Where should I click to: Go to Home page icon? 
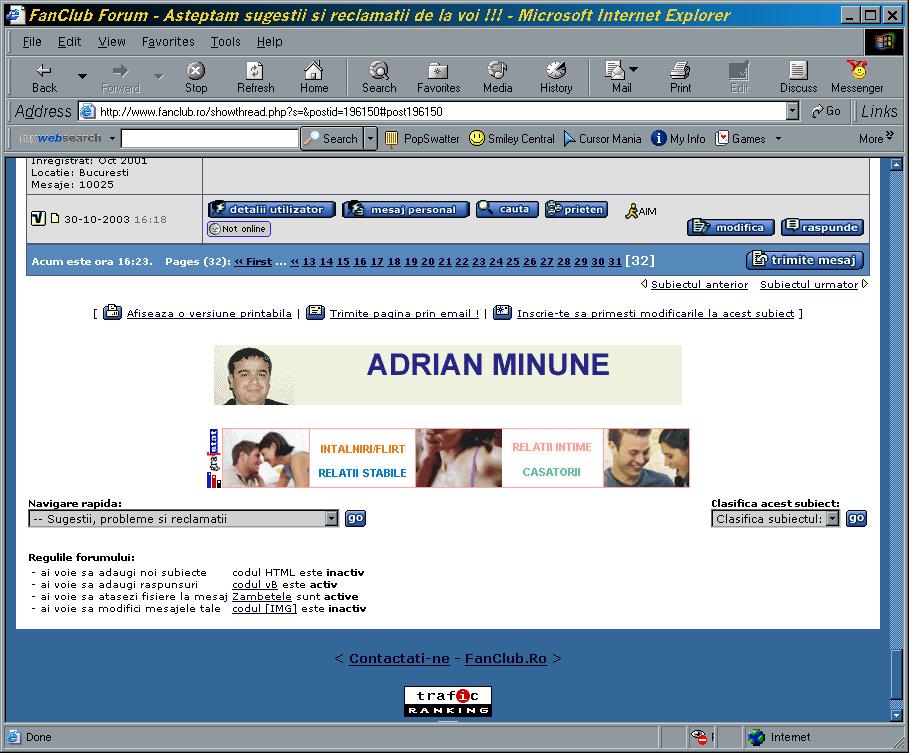coord(314,78)
